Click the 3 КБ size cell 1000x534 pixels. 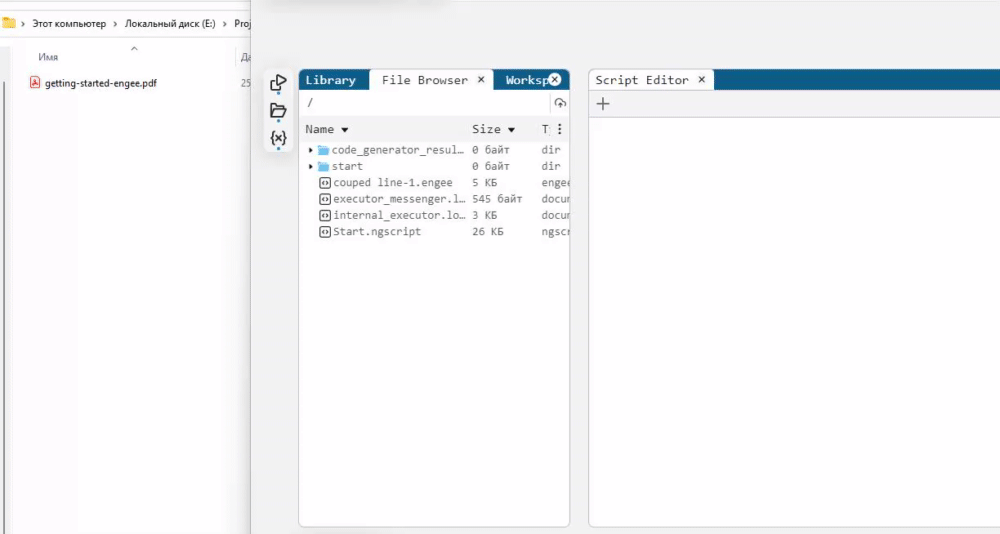pos(485,216)
